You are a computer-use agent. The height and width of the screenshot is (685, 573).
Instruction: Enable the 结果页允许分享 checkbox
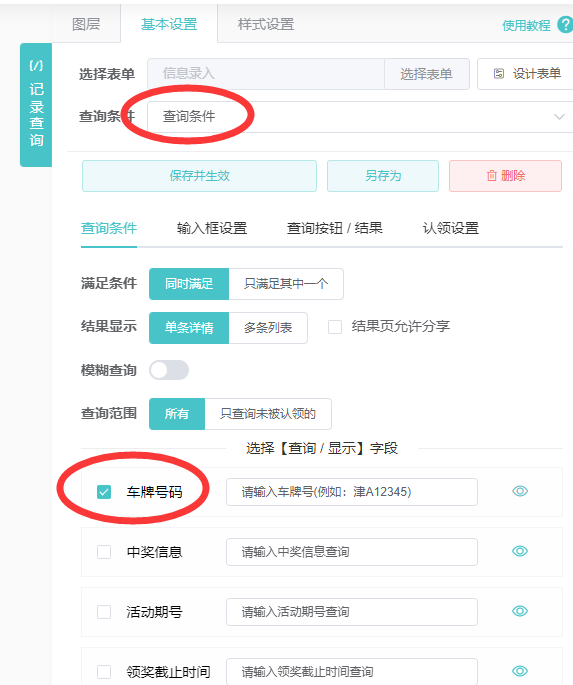[335, 327]
